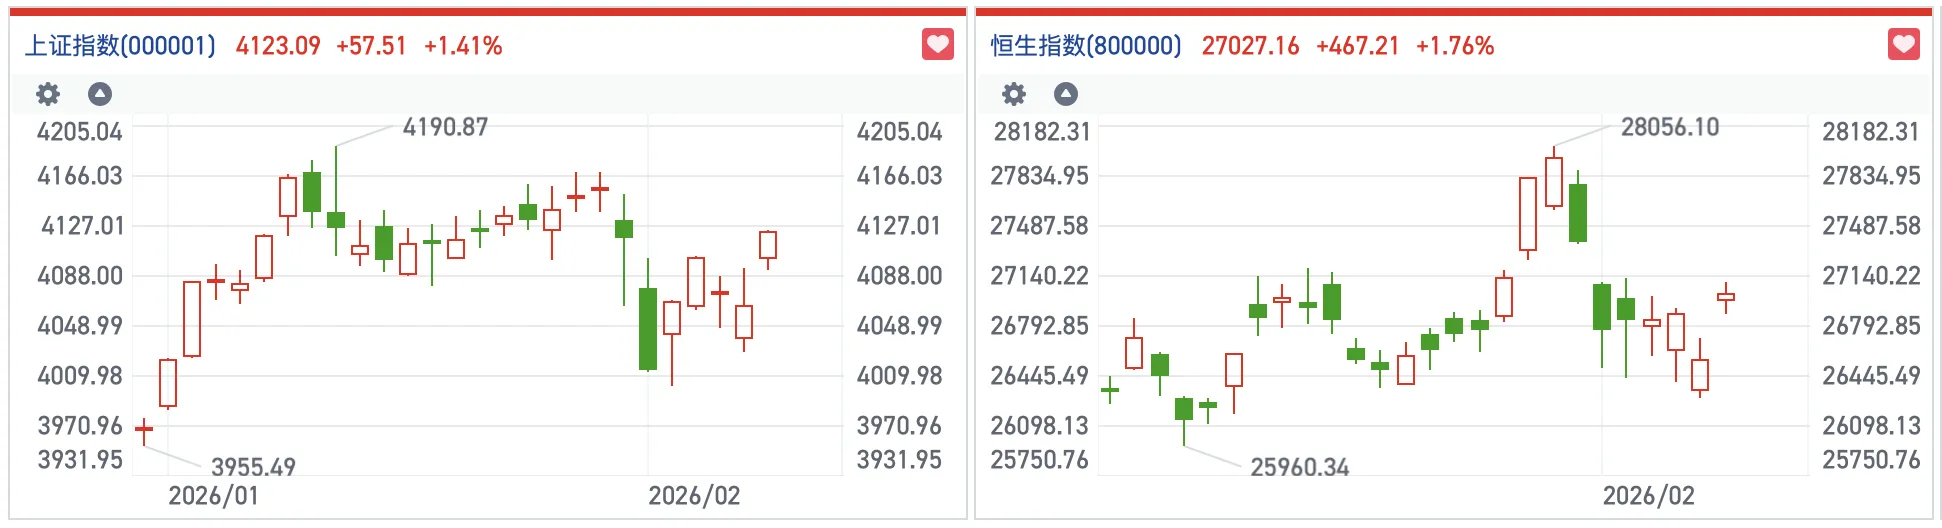This screenshot has height=528, width=1942.
Task: Click the 2026/01 date label on 上证指数 chart
Action: [x=213, y=496]
